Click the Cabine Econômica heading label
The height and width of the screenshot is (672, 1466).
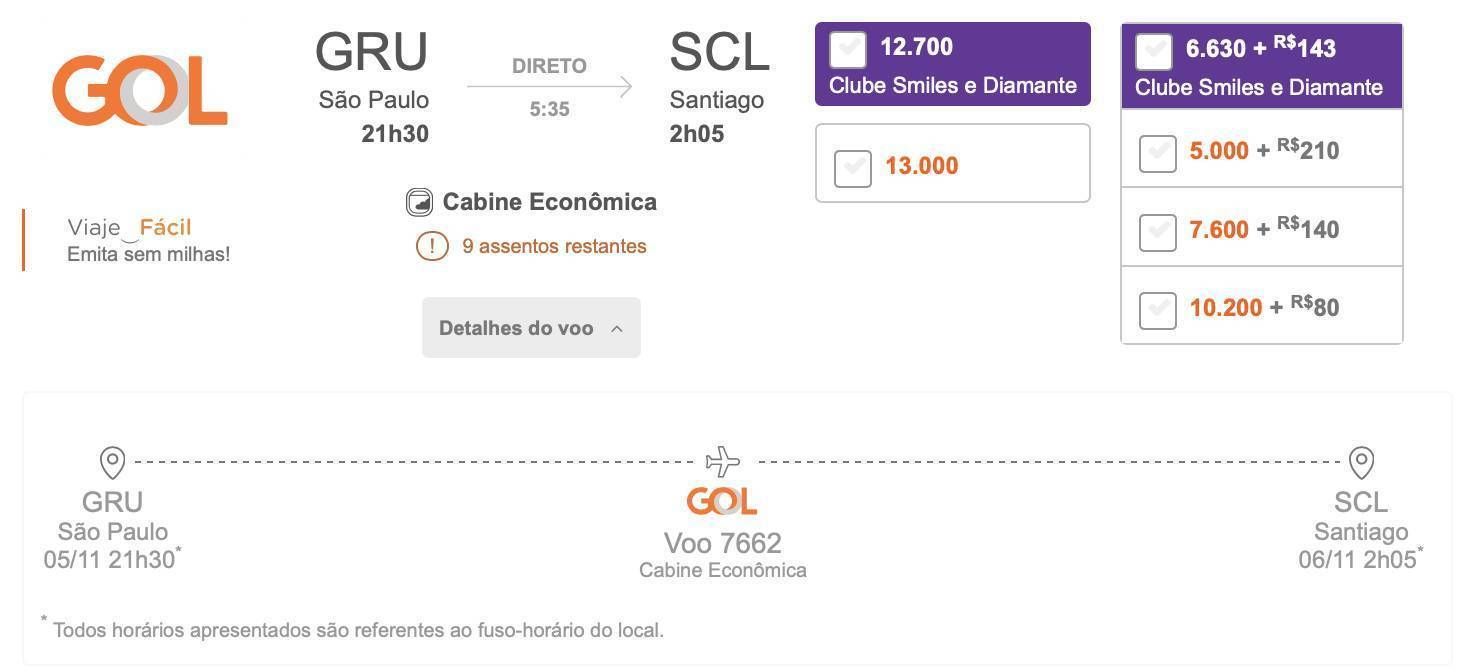550,202
